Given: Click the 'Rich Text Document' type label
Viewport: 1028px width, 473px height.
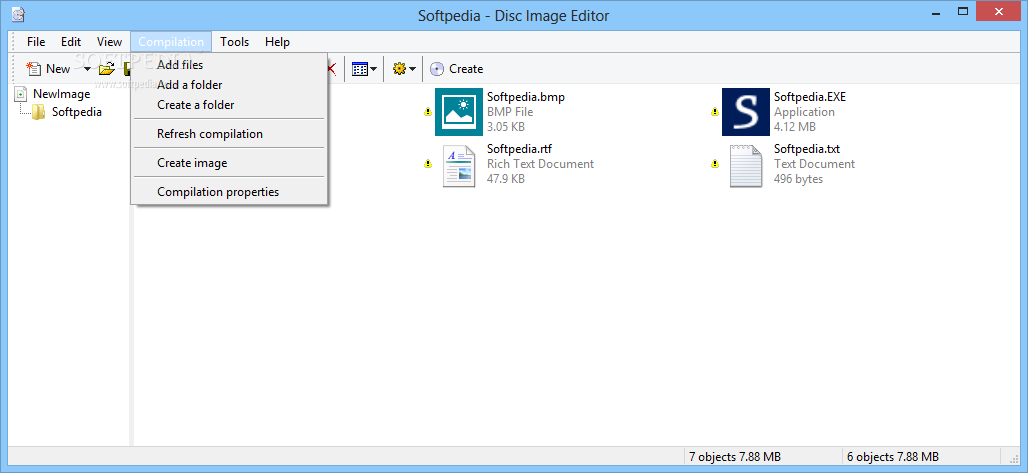Looking at the screenshot, I should [x=540, y=164].
